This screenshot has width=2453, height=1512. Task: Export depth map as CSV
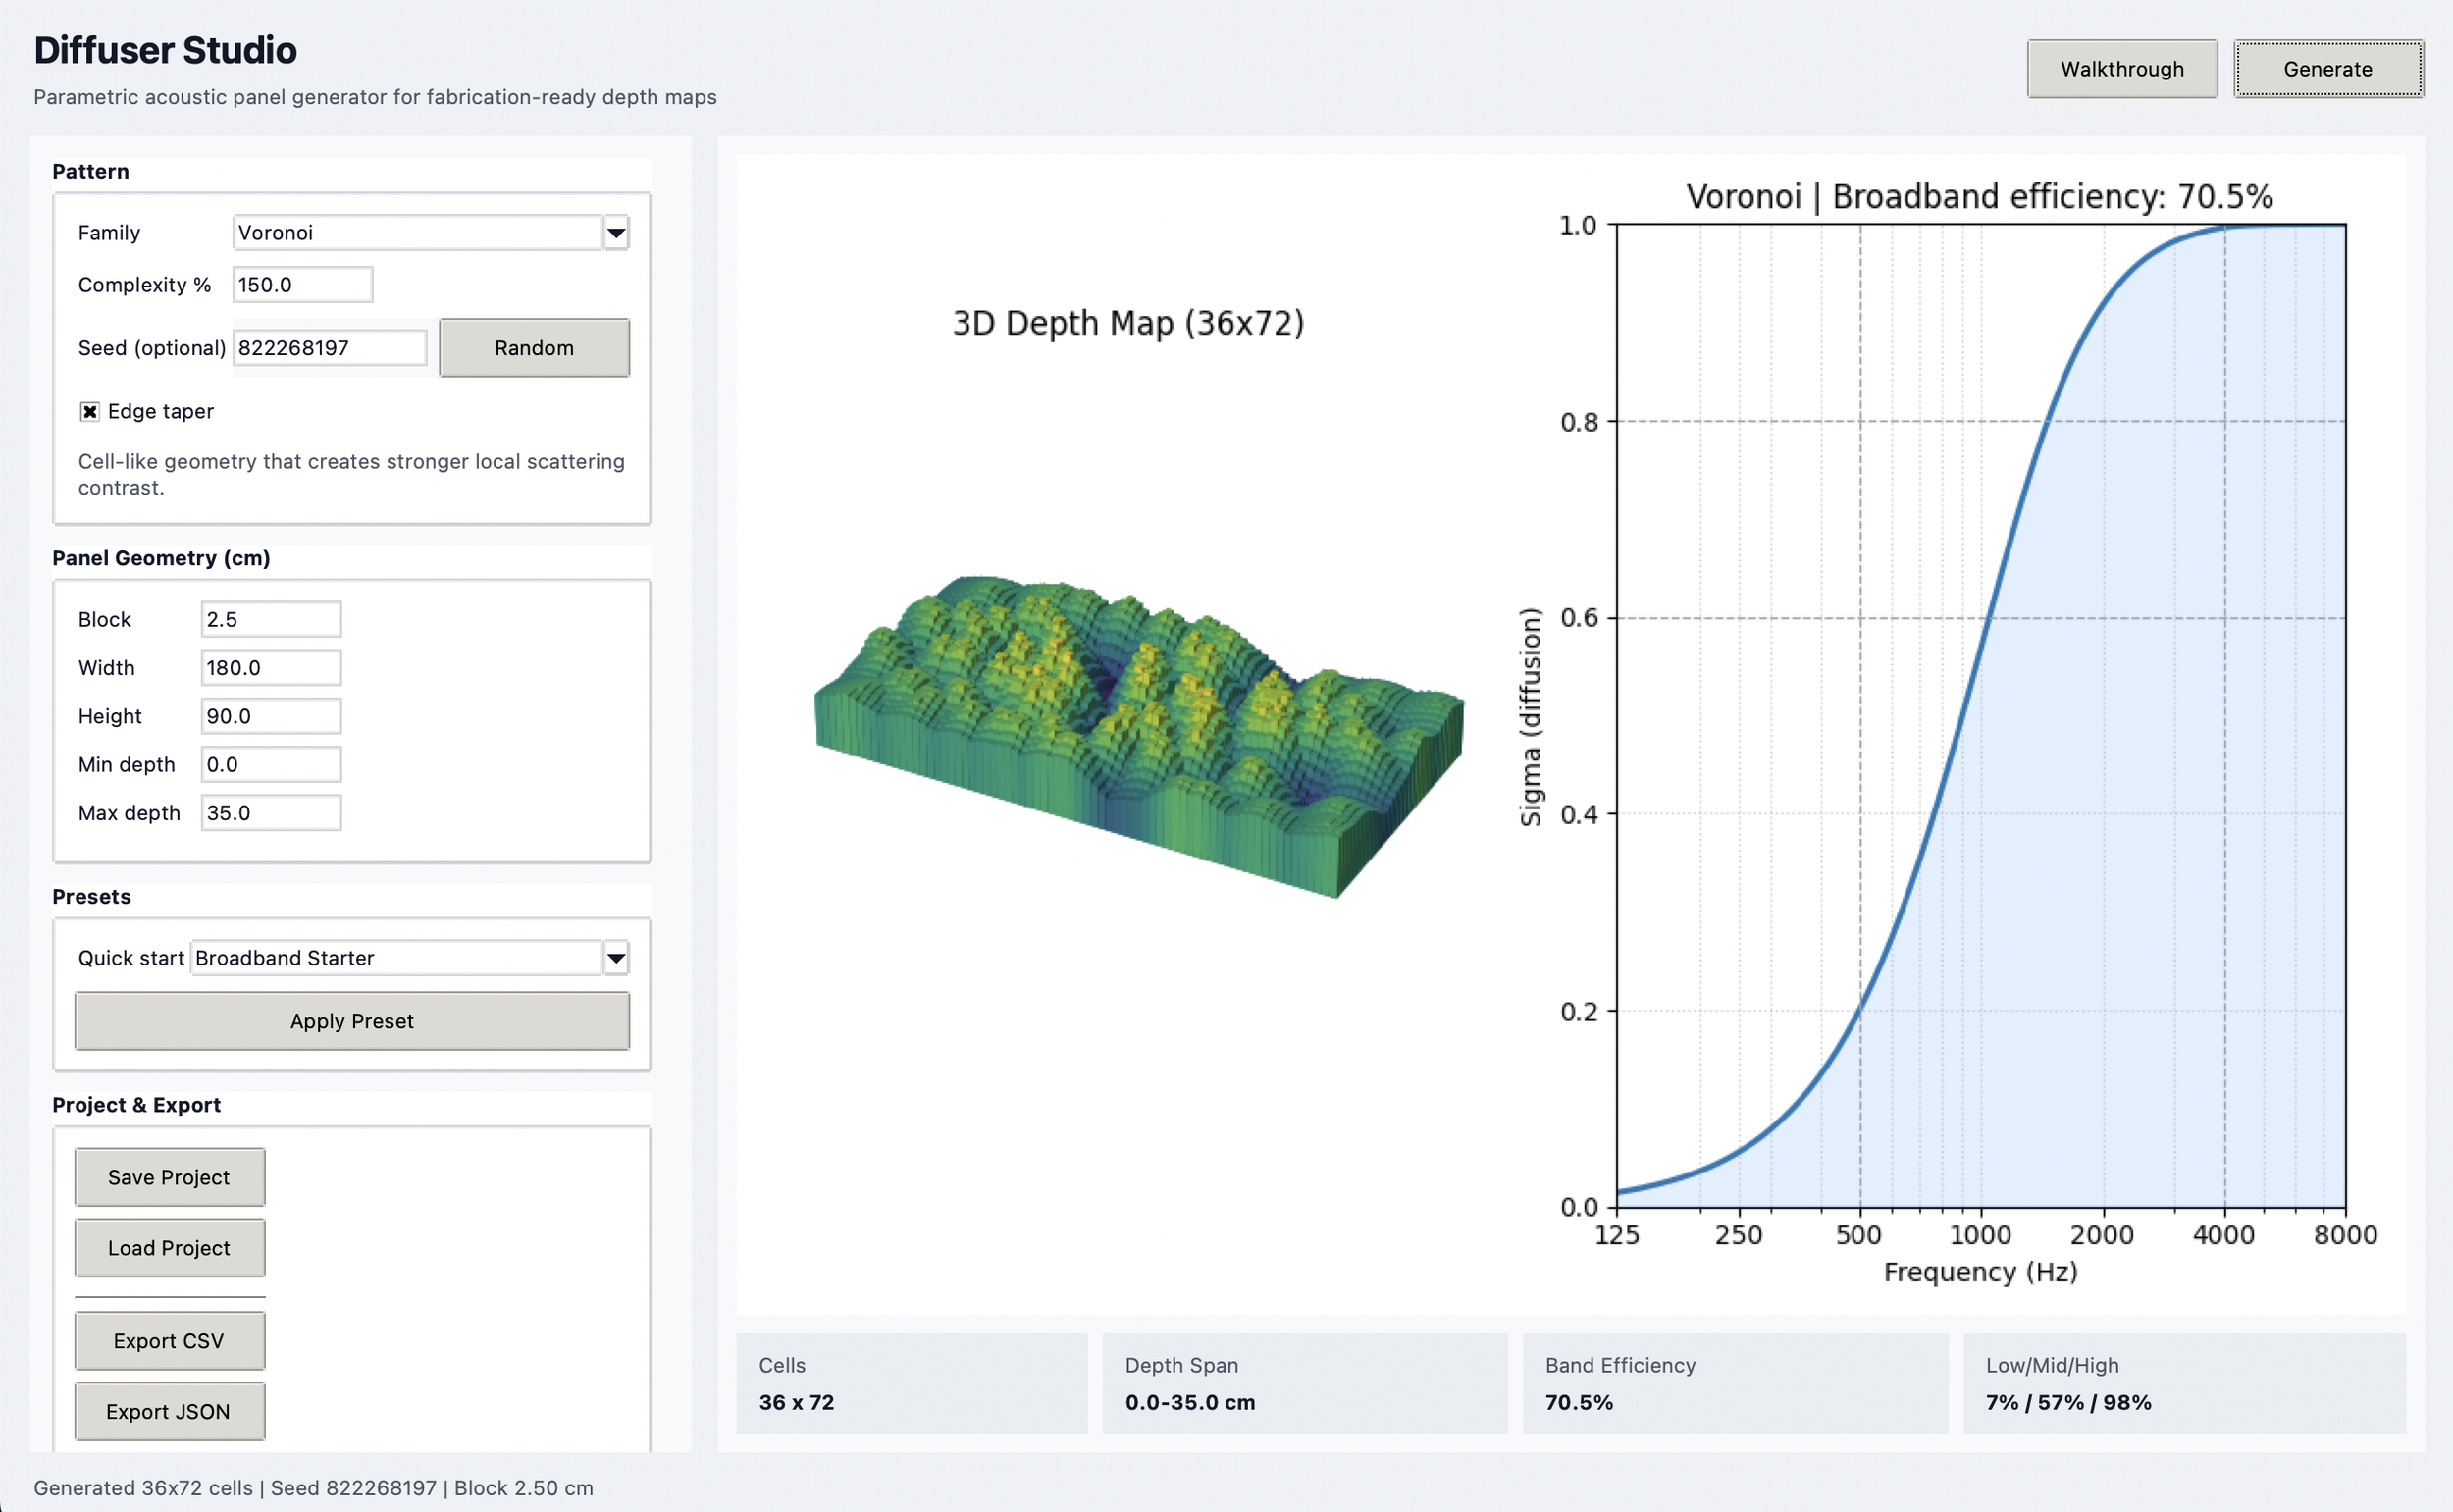point(169,1341)
